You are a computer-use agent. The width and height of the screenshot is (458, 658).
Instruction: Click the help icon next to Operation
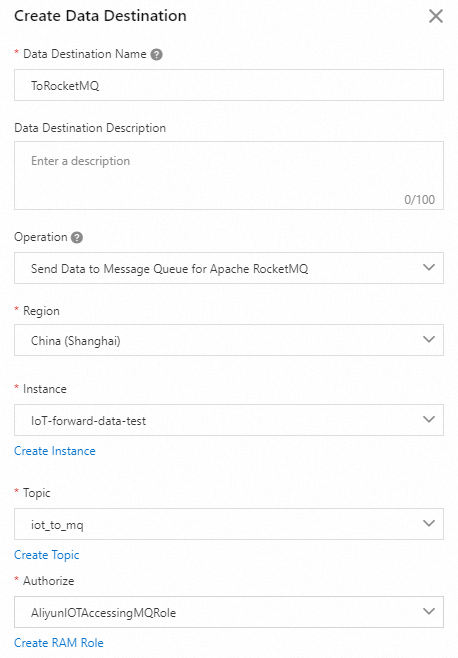[x=77, y=238]
